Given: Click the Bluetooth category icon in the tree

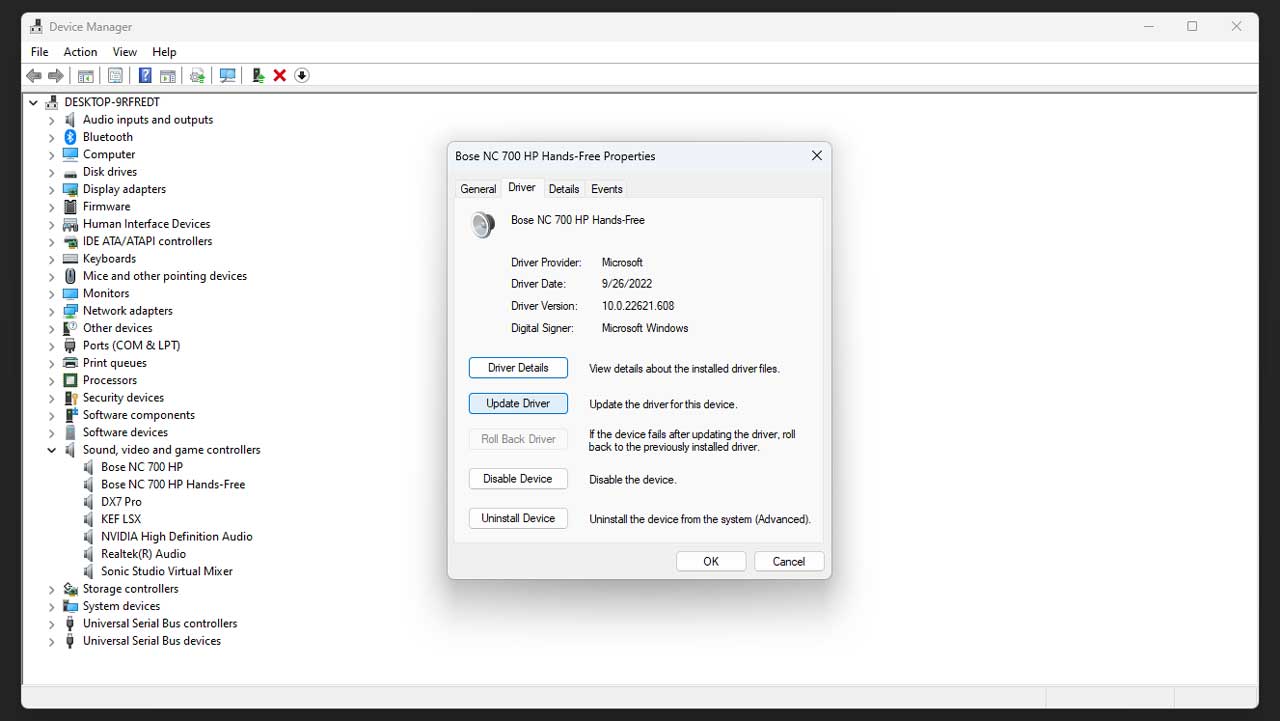Looking at the screenshot, I should click(x=70, y=137).
